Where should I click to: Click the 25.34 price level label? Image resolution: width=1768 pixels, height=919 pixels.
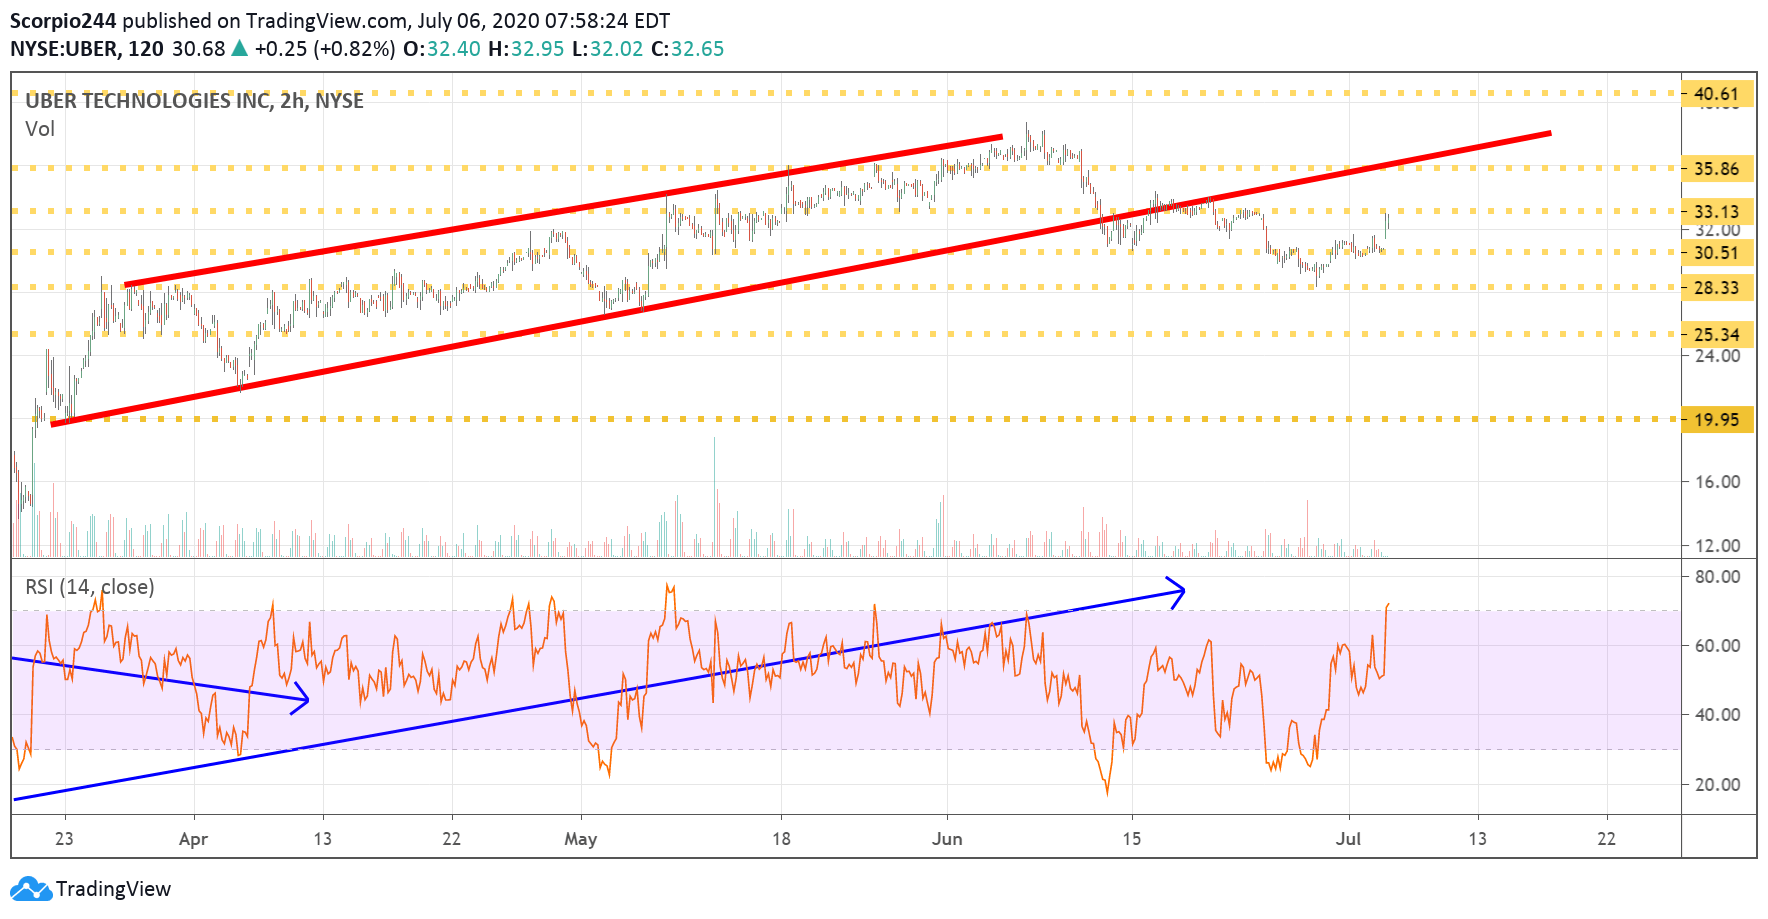coord(1717,335)
